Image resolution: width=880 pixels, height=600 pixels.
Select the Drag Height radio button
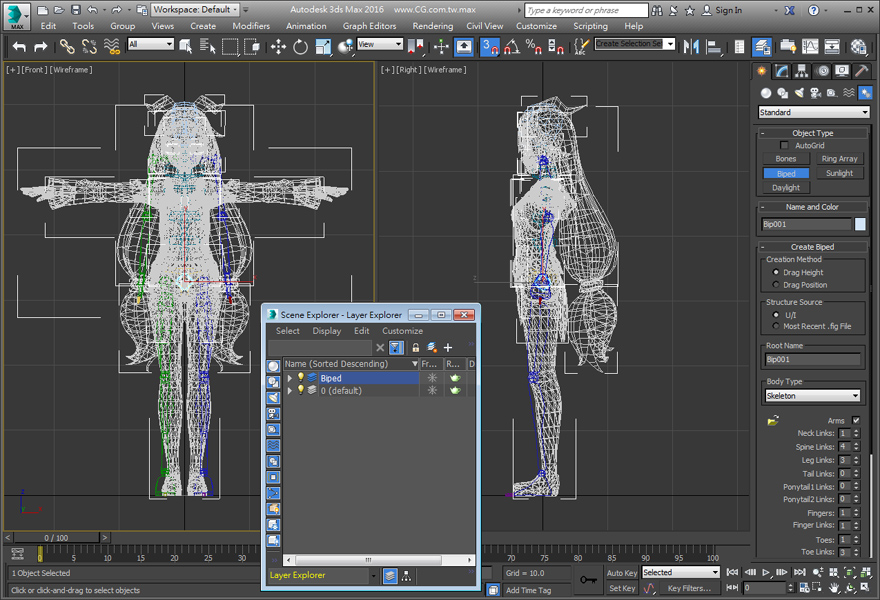(776, 272)
